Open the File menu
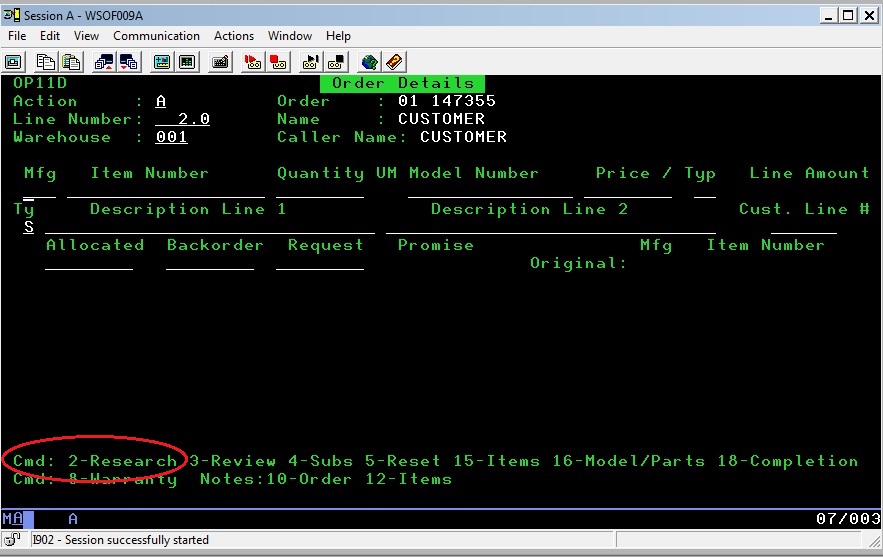This screenshot has height=557, width=883. click(x=17, y=36)
